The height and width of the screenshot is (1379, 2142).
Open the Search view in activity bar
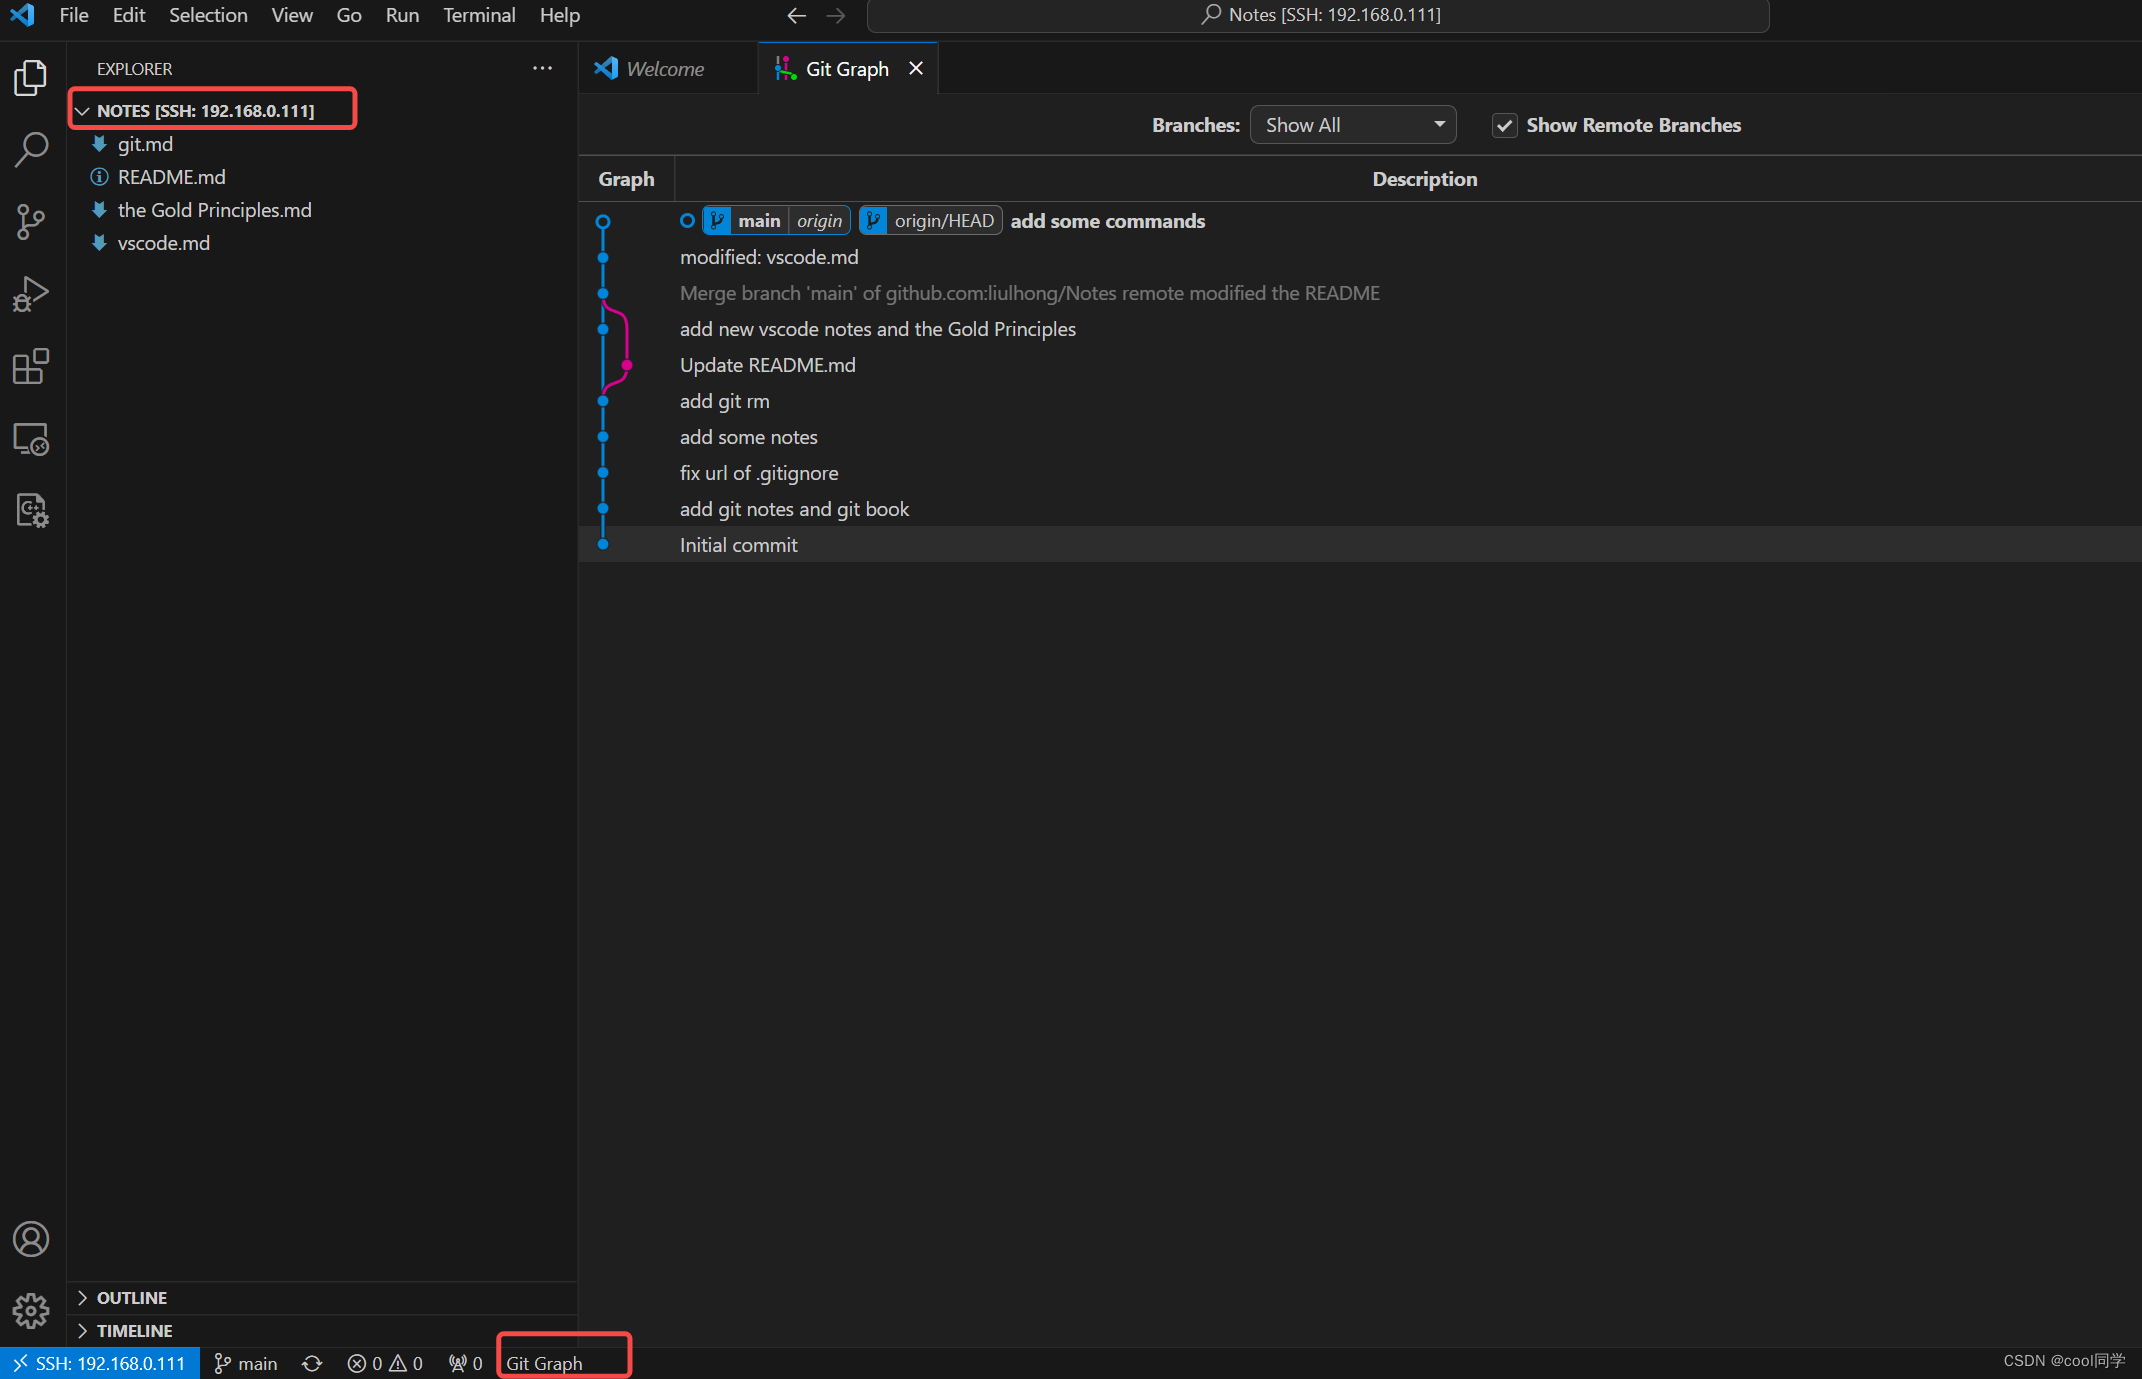(31, 150)
